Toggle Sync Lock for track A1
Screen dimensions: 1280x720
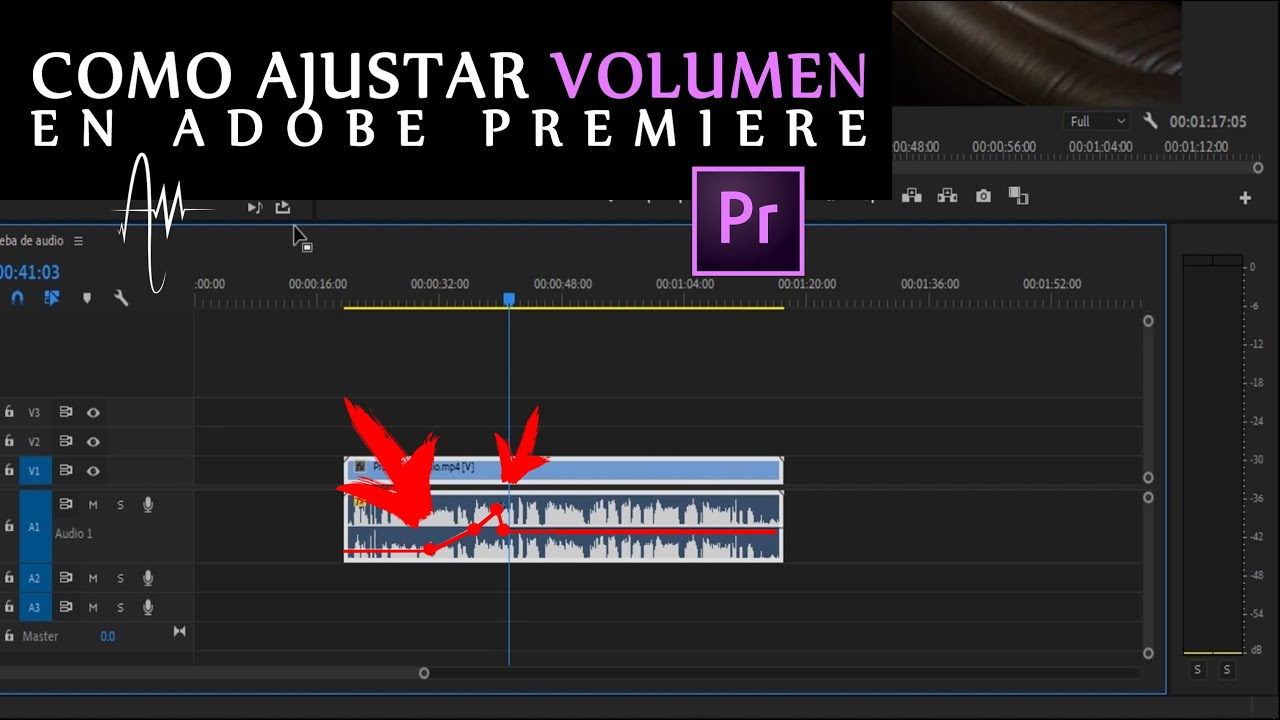65,505
